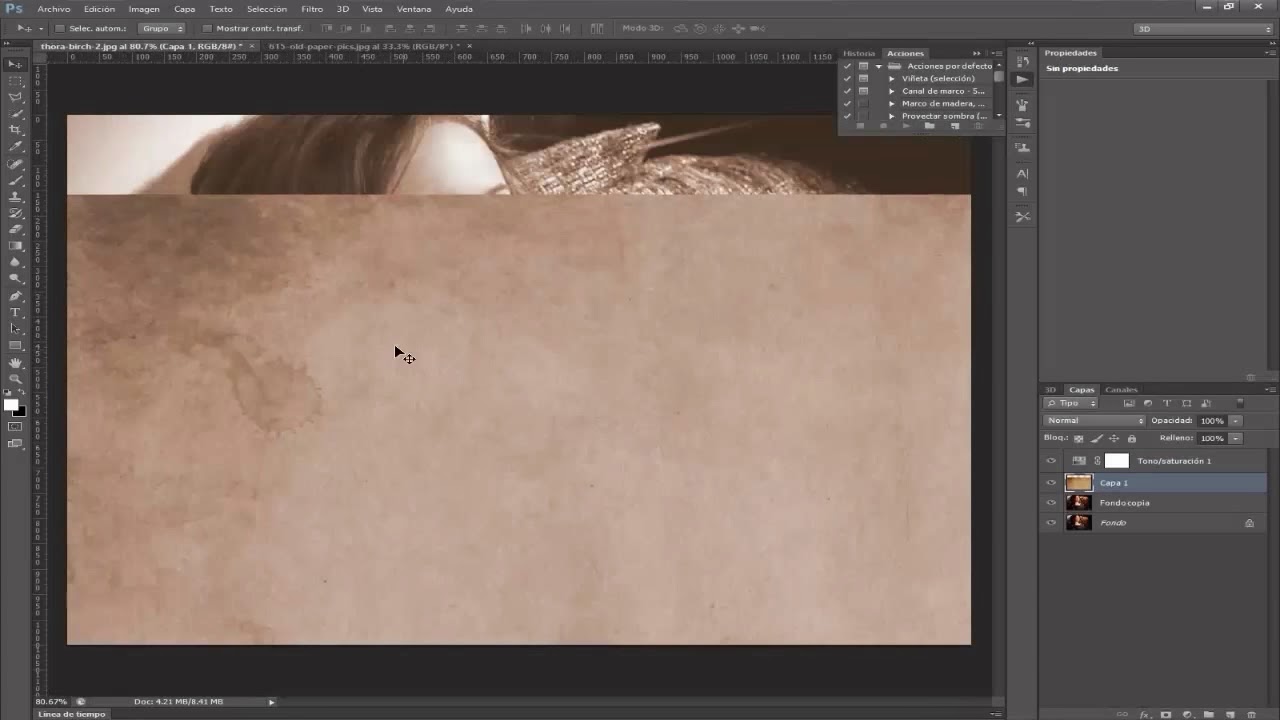Hide the Fondo copia layer

point(1050,503)
